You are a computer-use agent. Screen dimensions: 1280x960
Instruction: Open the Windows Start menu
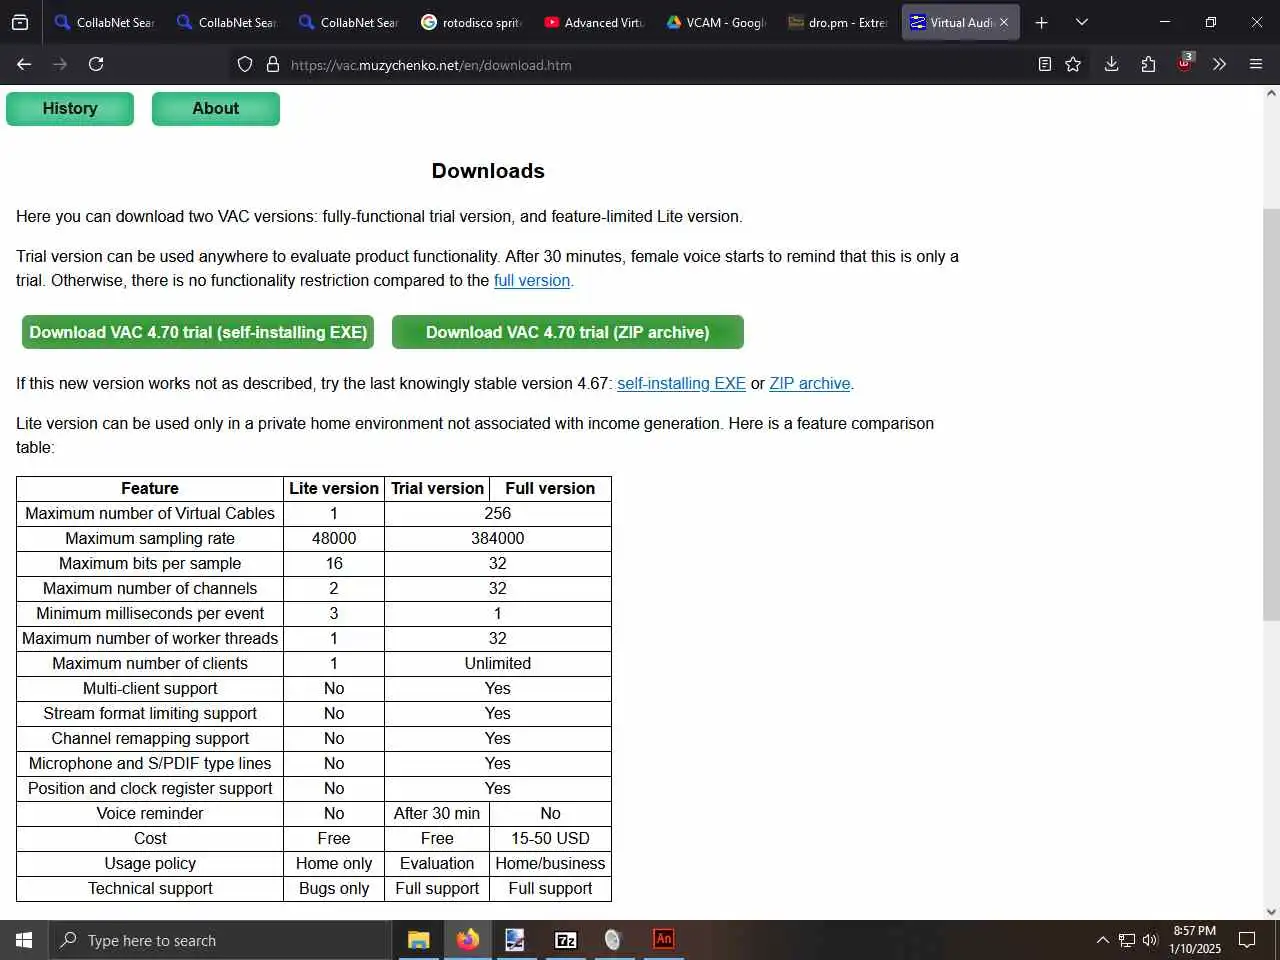24,940
